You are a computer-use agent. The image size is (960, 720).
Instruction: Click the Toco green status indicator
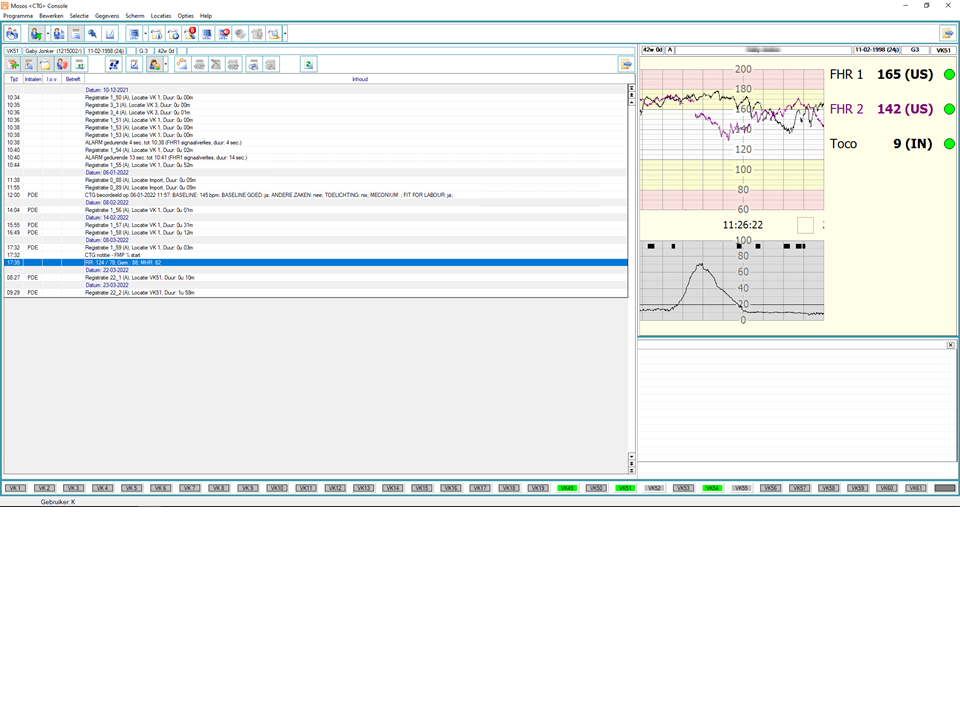[949, 144]
